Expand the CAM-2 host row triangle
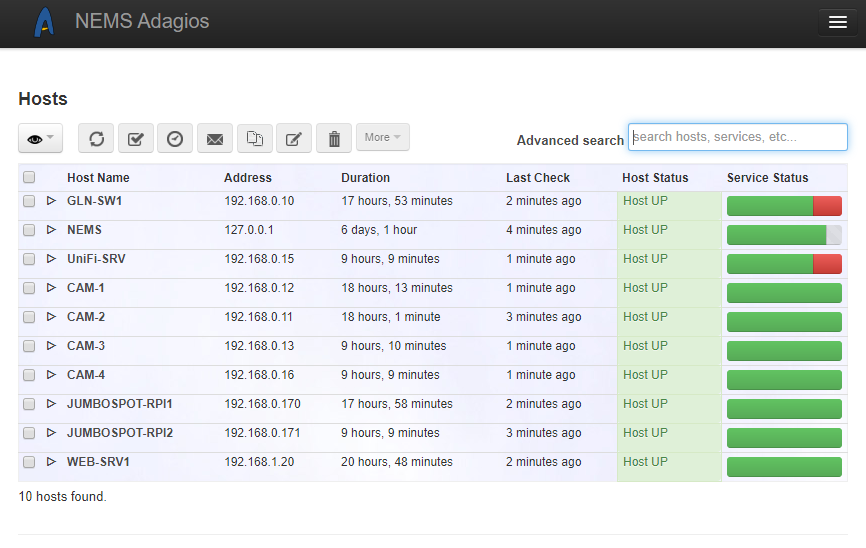Screen dimensions: 866x548 pyautogui.click(x=51, y=317)
